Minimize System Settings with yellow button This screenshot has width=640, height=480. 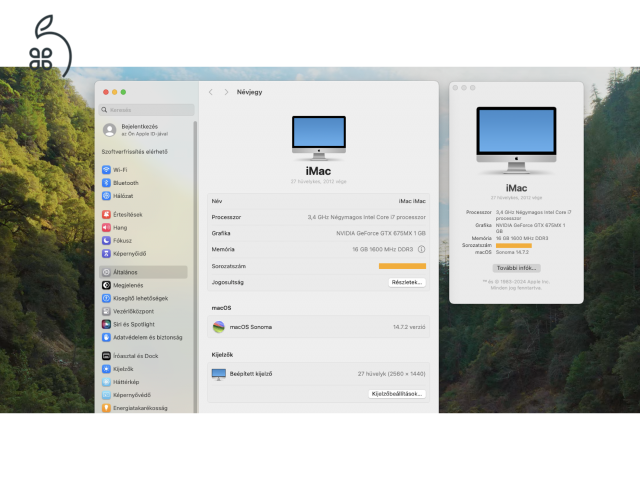coord(115,92)
